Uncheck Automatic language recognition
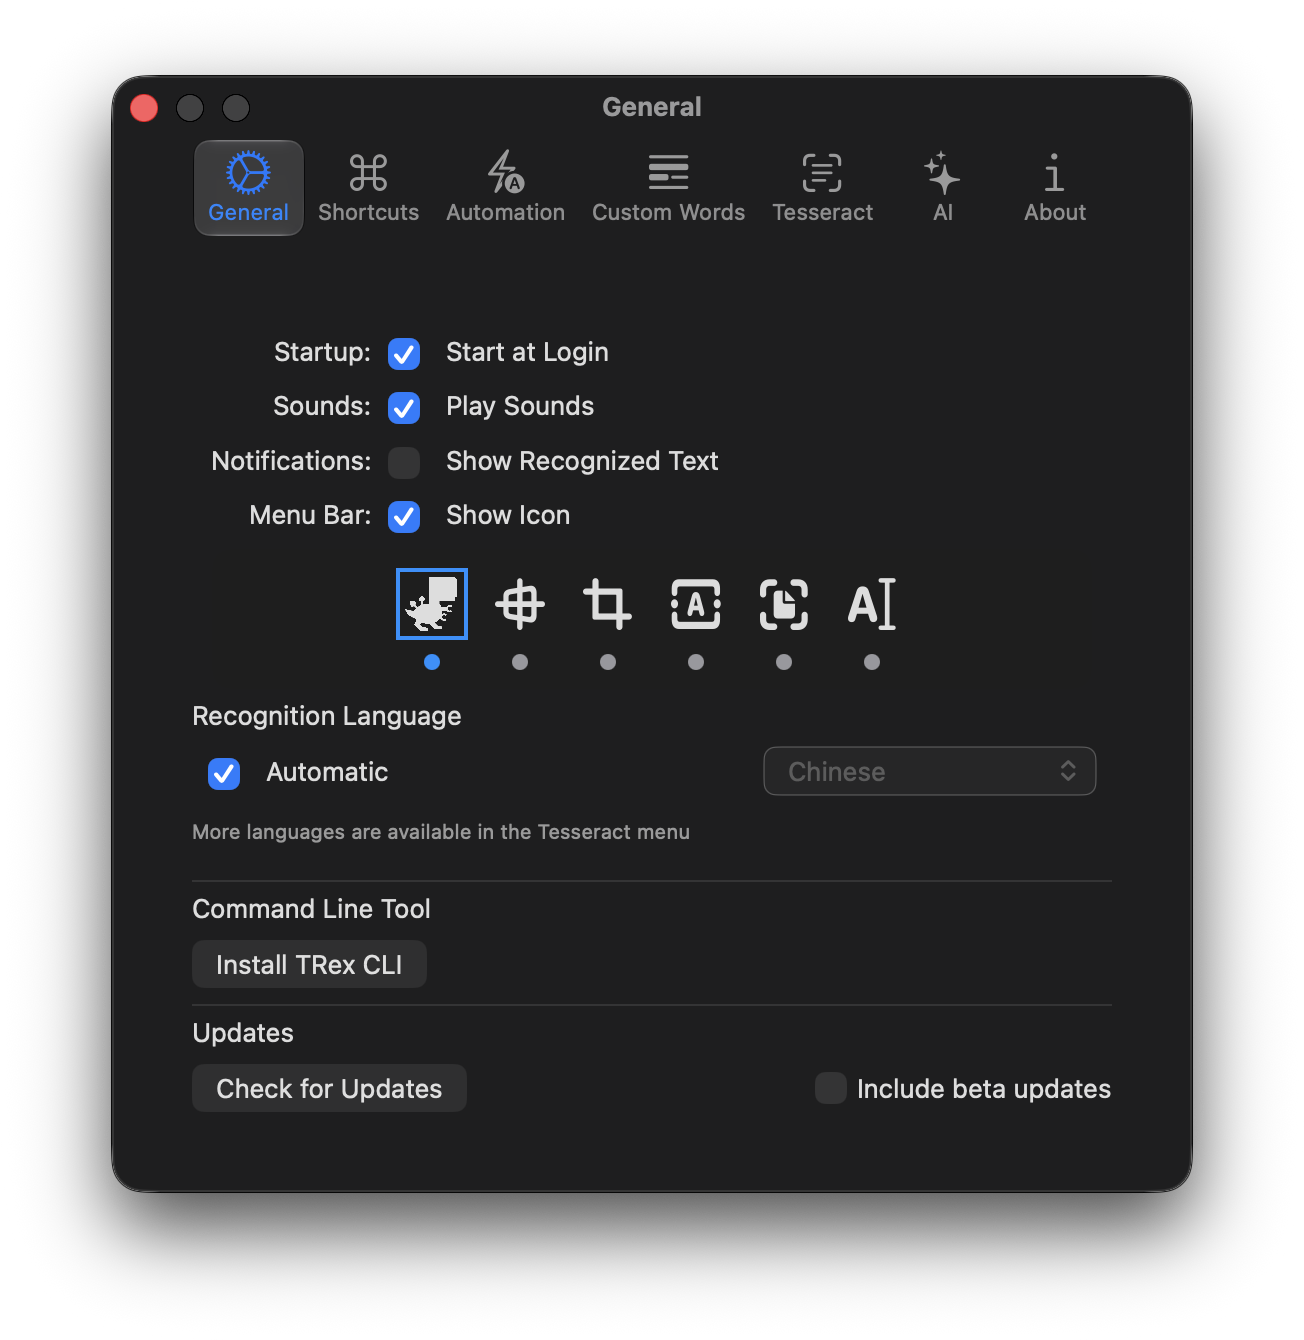Screen dimensions: 1304x1340 pyautogui.click(x=224, y=773)
